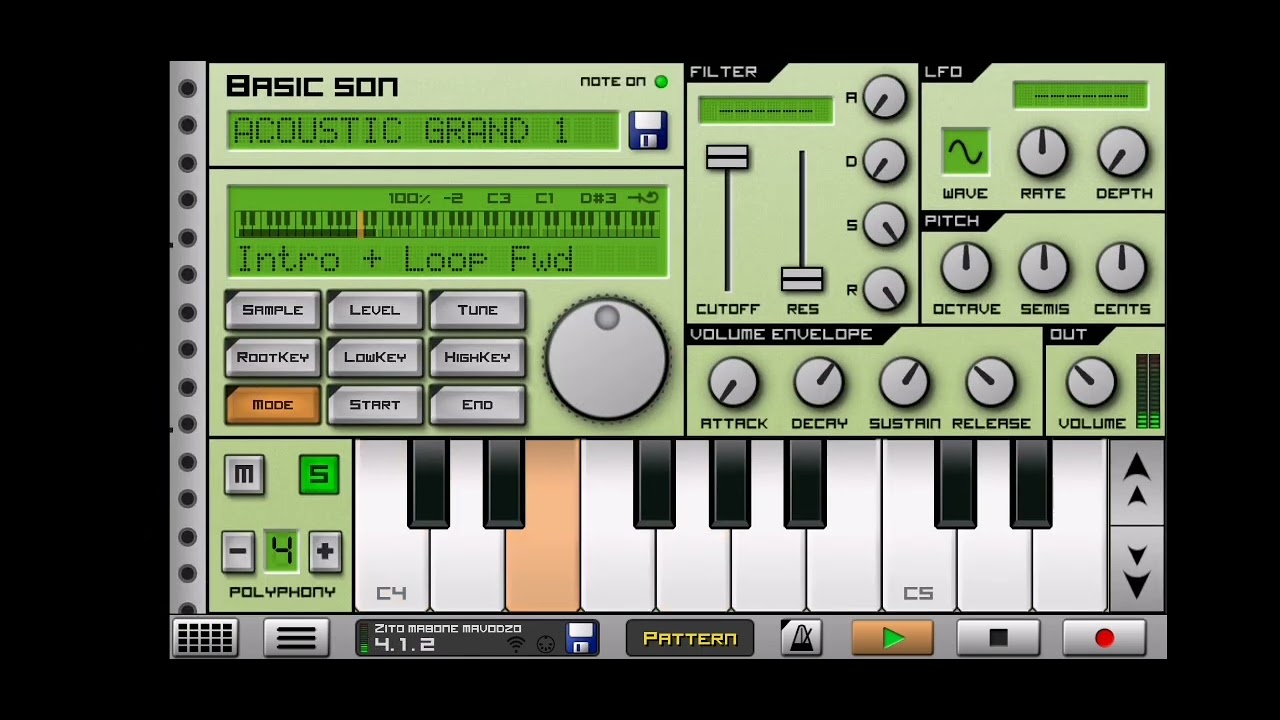Viewport: 1280px width, 720px height.
Task: Select the HighKey parameter button
Action: click(x=477, y=357)
